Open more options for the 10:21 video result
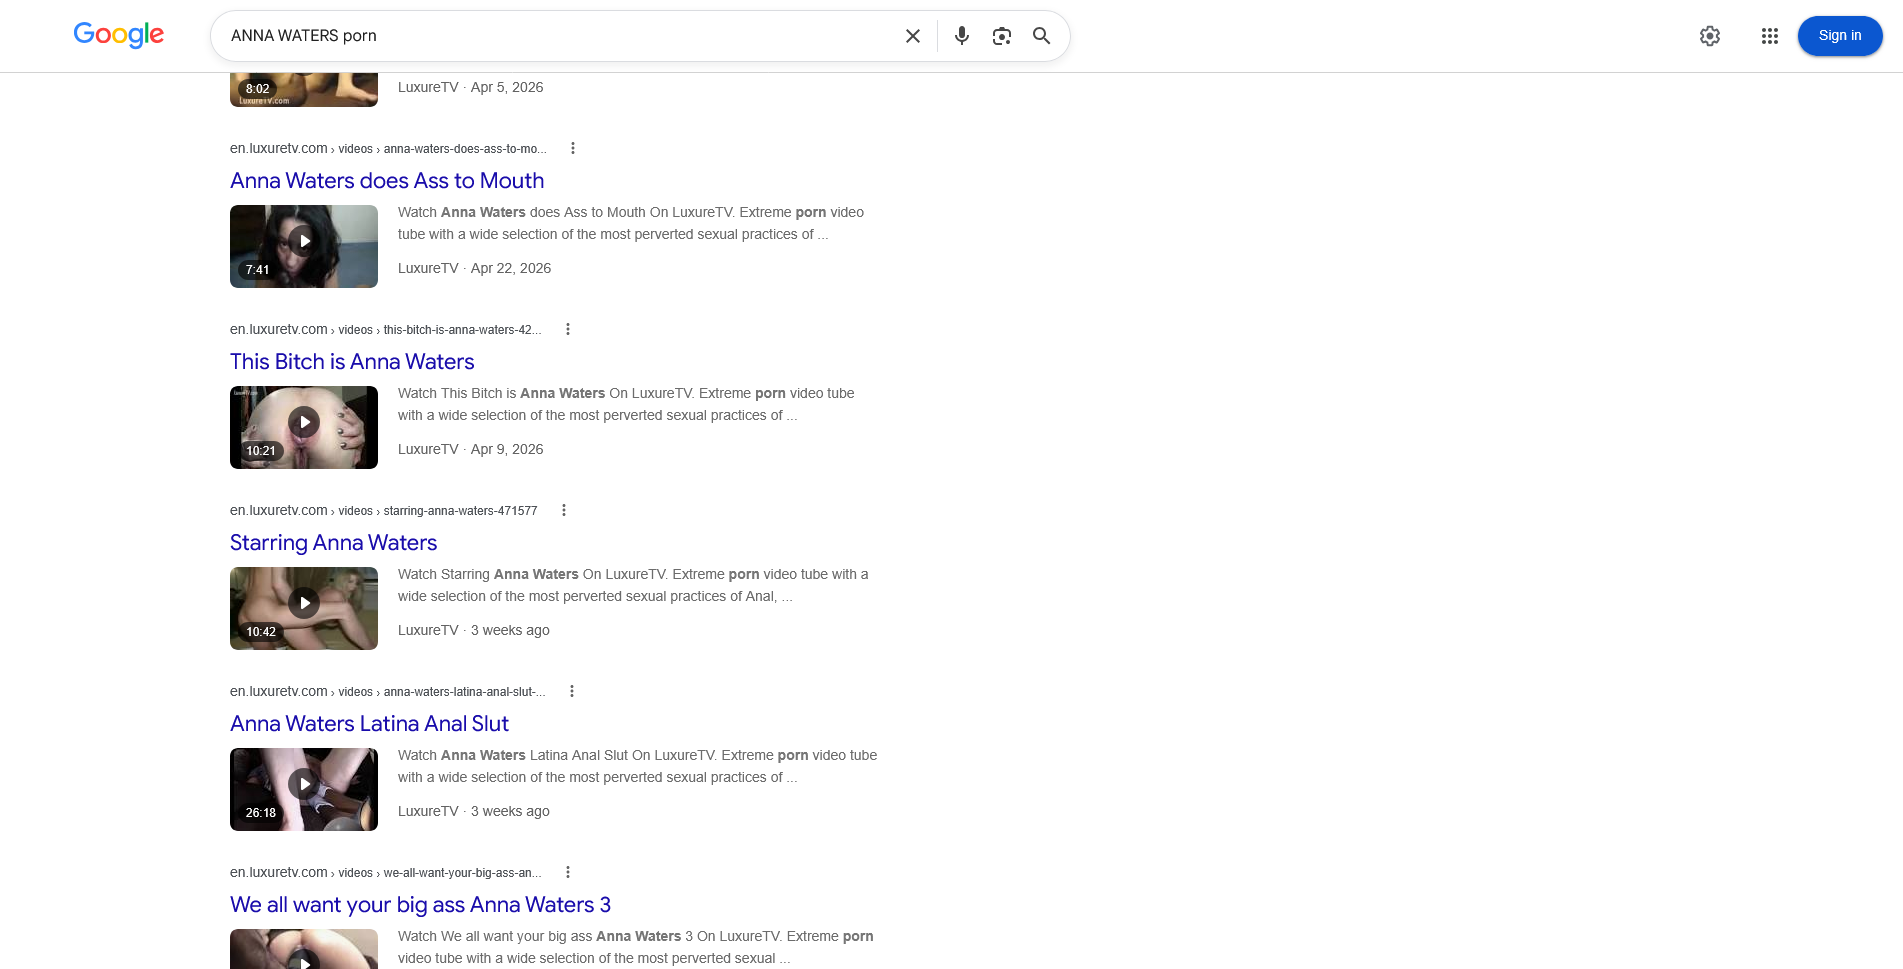 [568, 329]
